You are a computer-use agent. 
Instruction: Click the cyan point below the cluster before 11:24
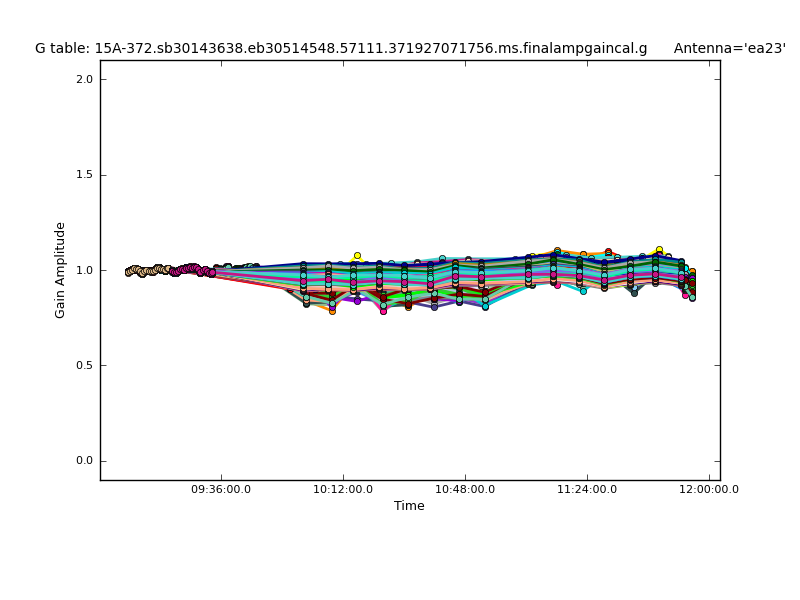click(583, 291)
